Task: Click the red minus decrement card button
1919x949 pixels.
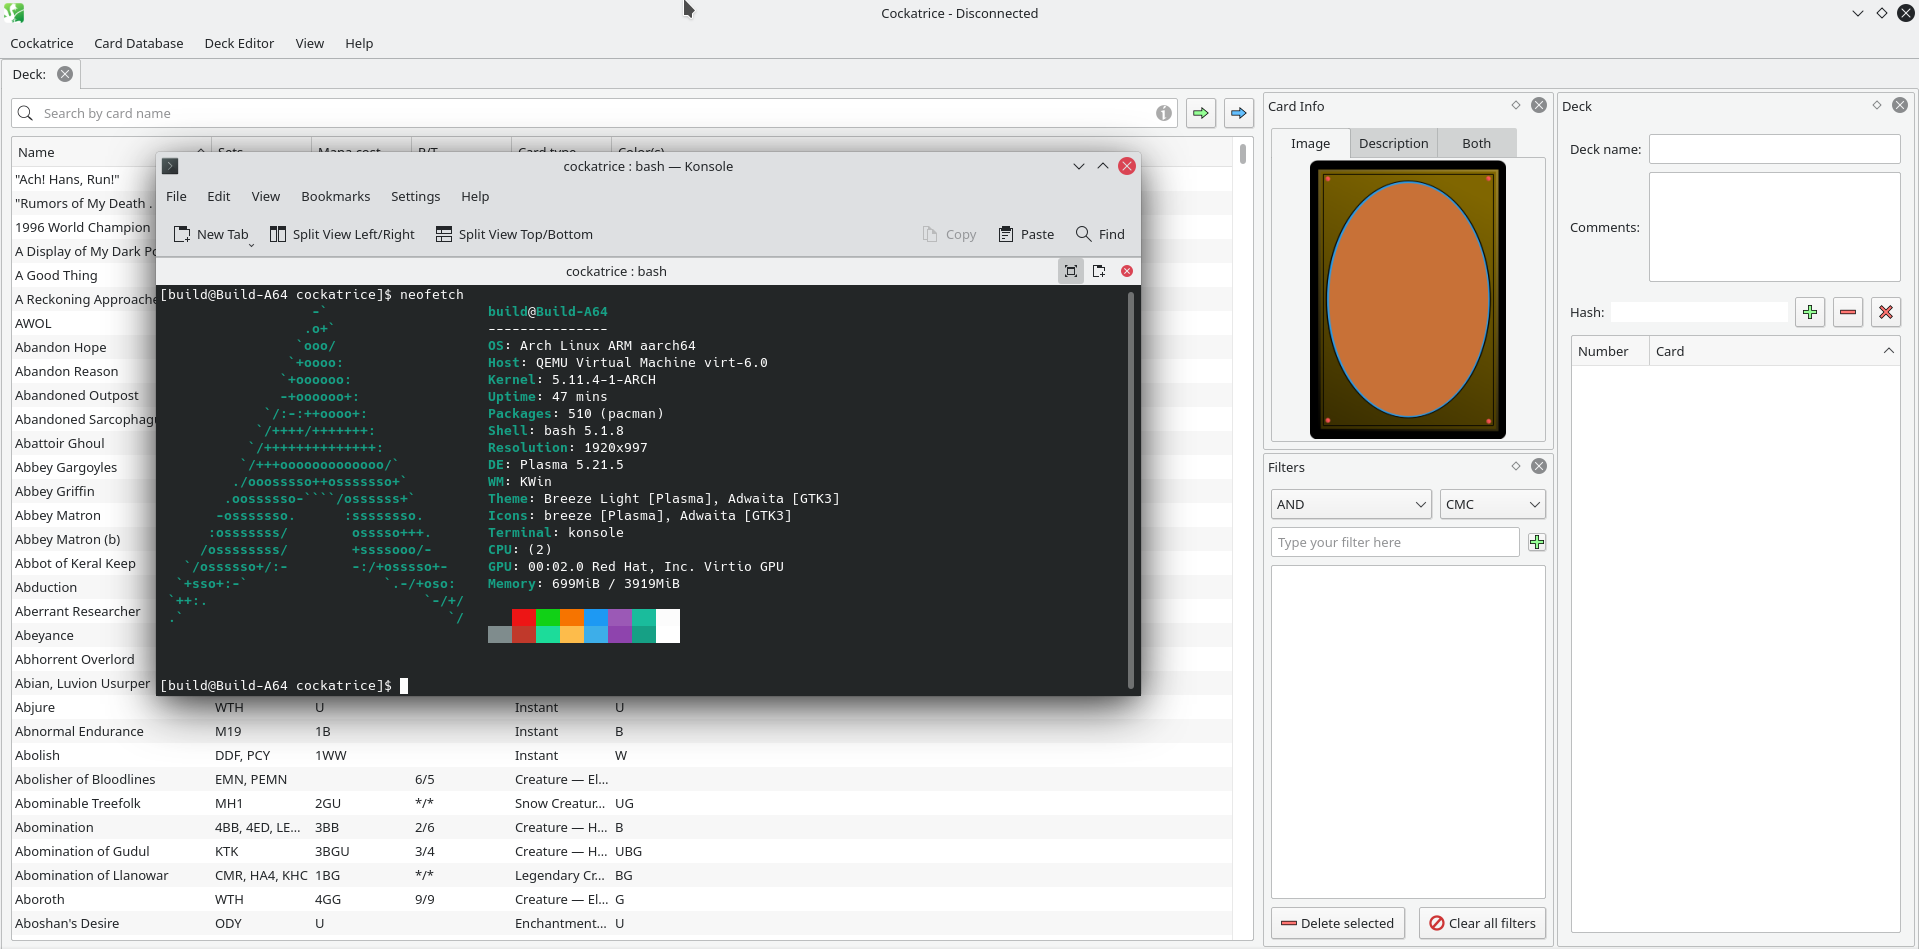Action: point(1848,312)
